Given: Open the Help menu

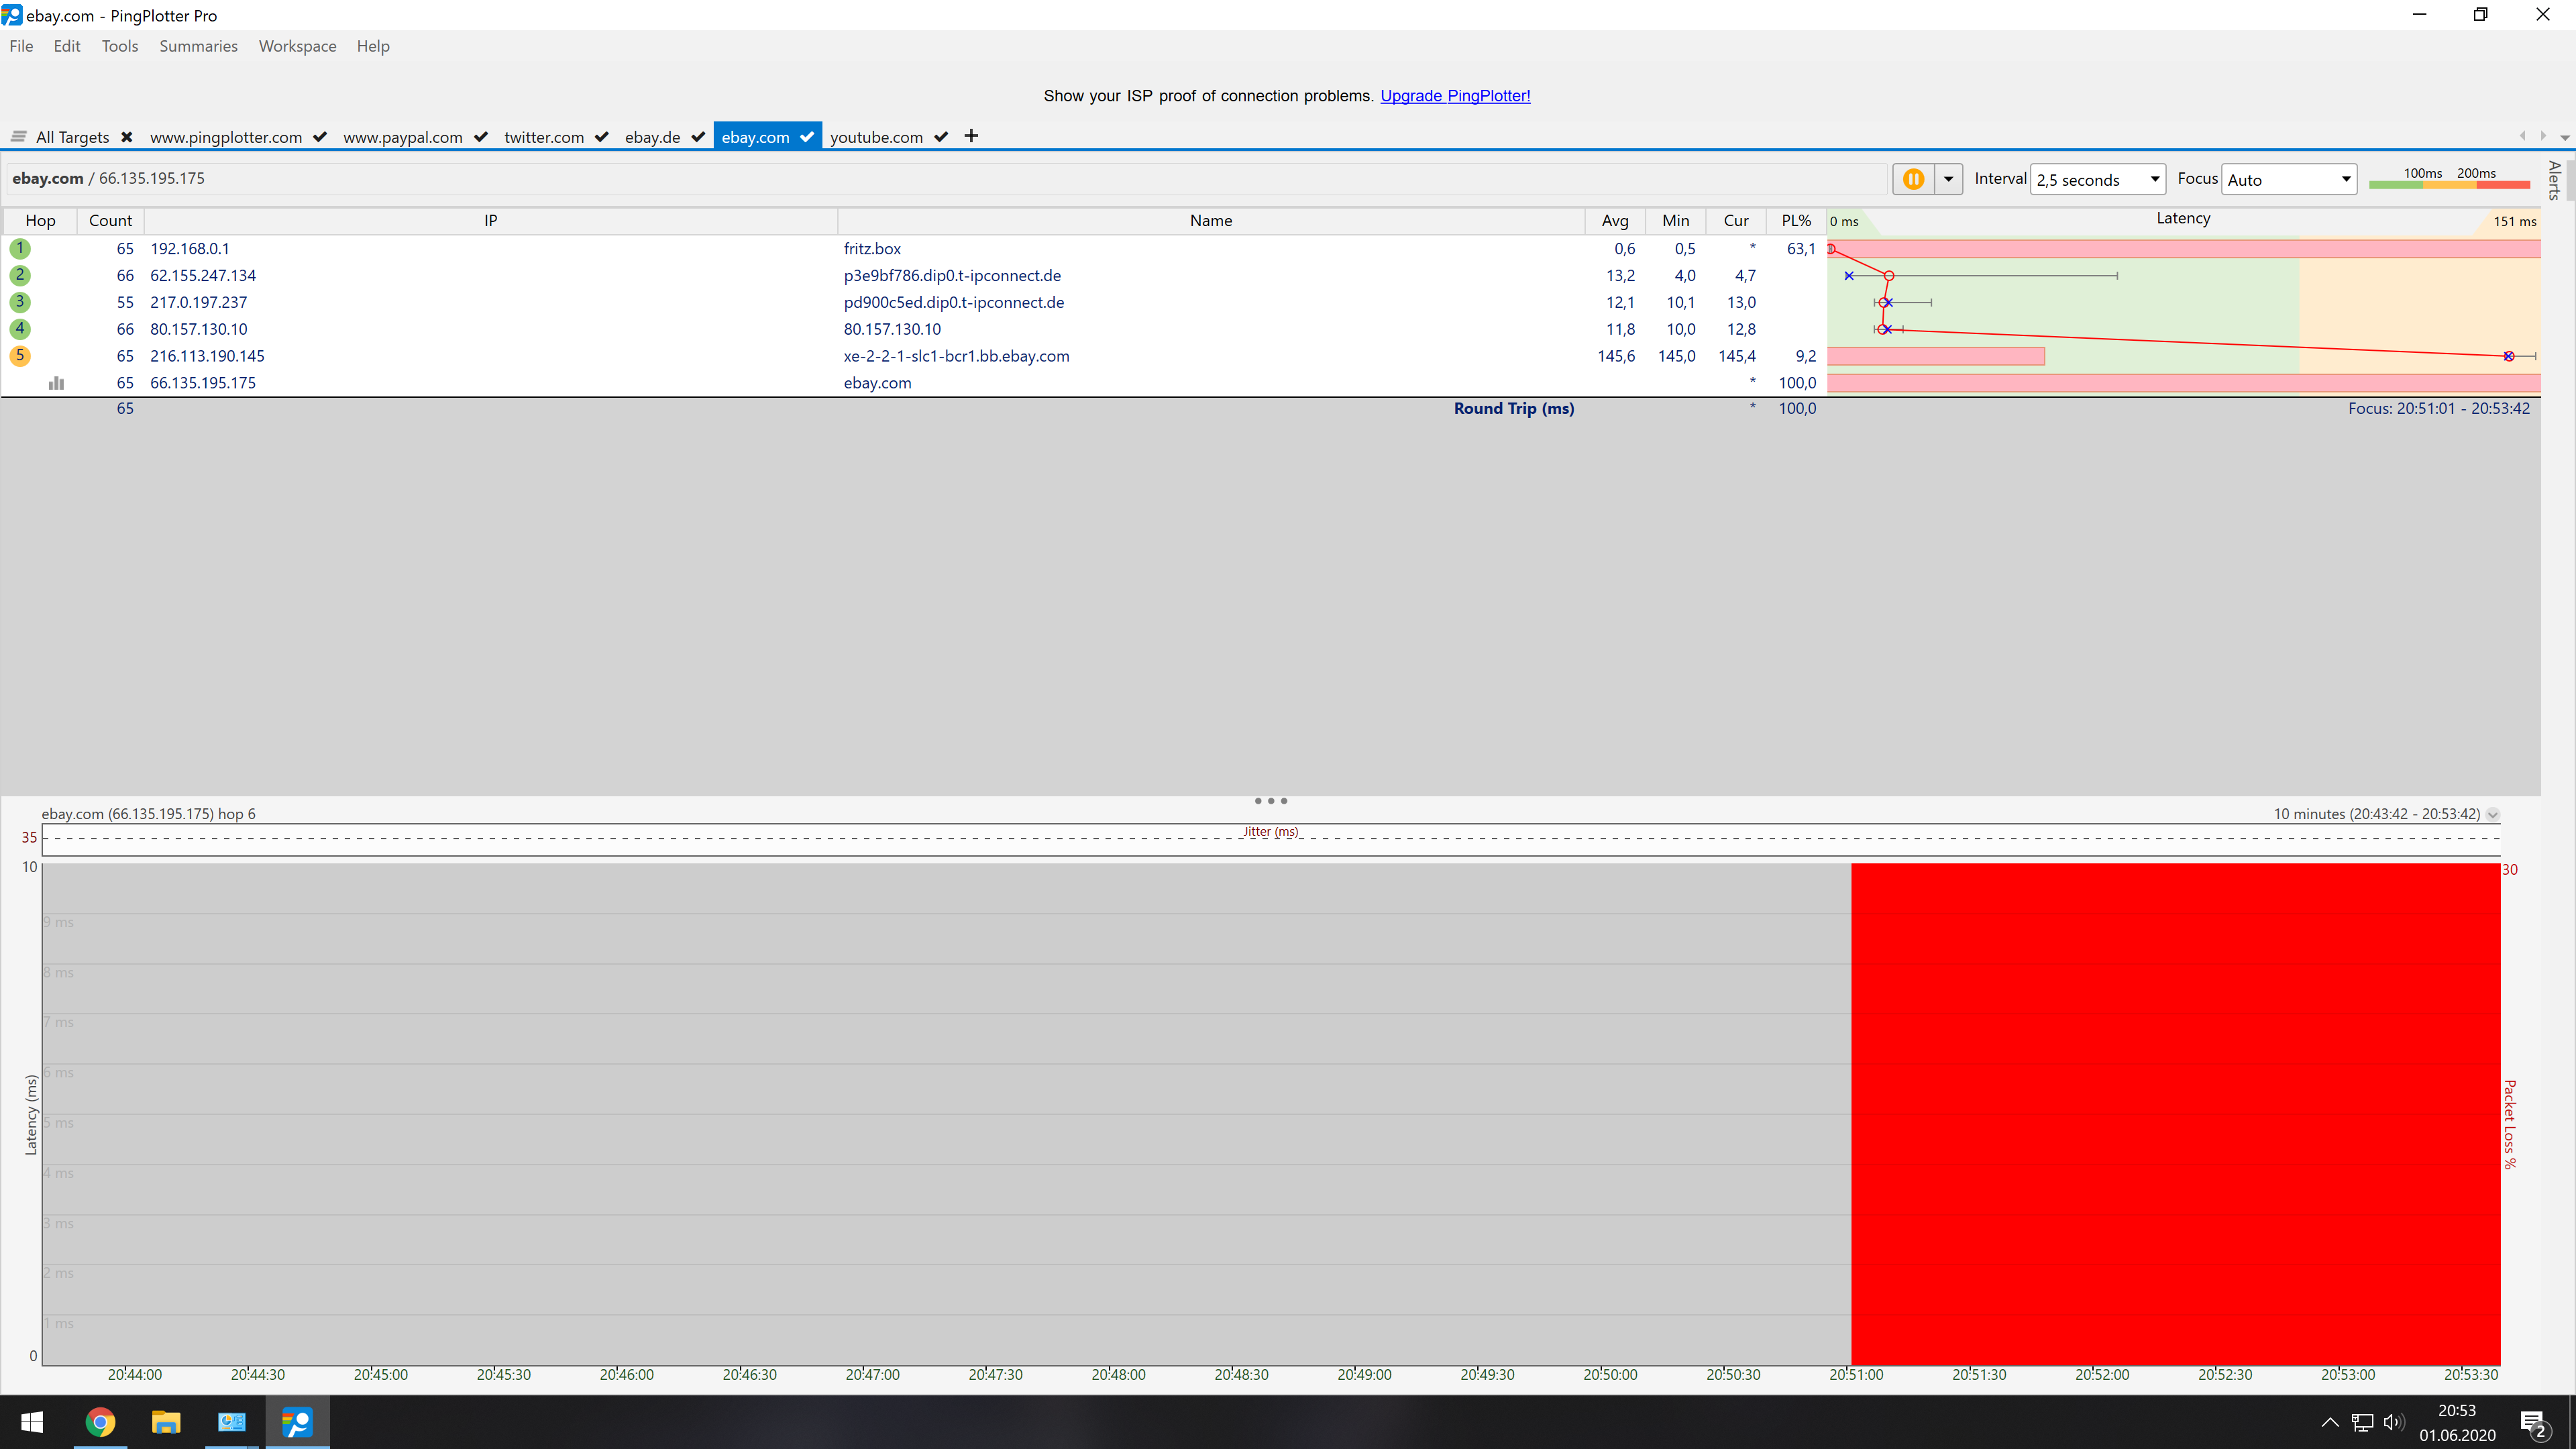Looking at the screenshot, I should click(373, 46).
